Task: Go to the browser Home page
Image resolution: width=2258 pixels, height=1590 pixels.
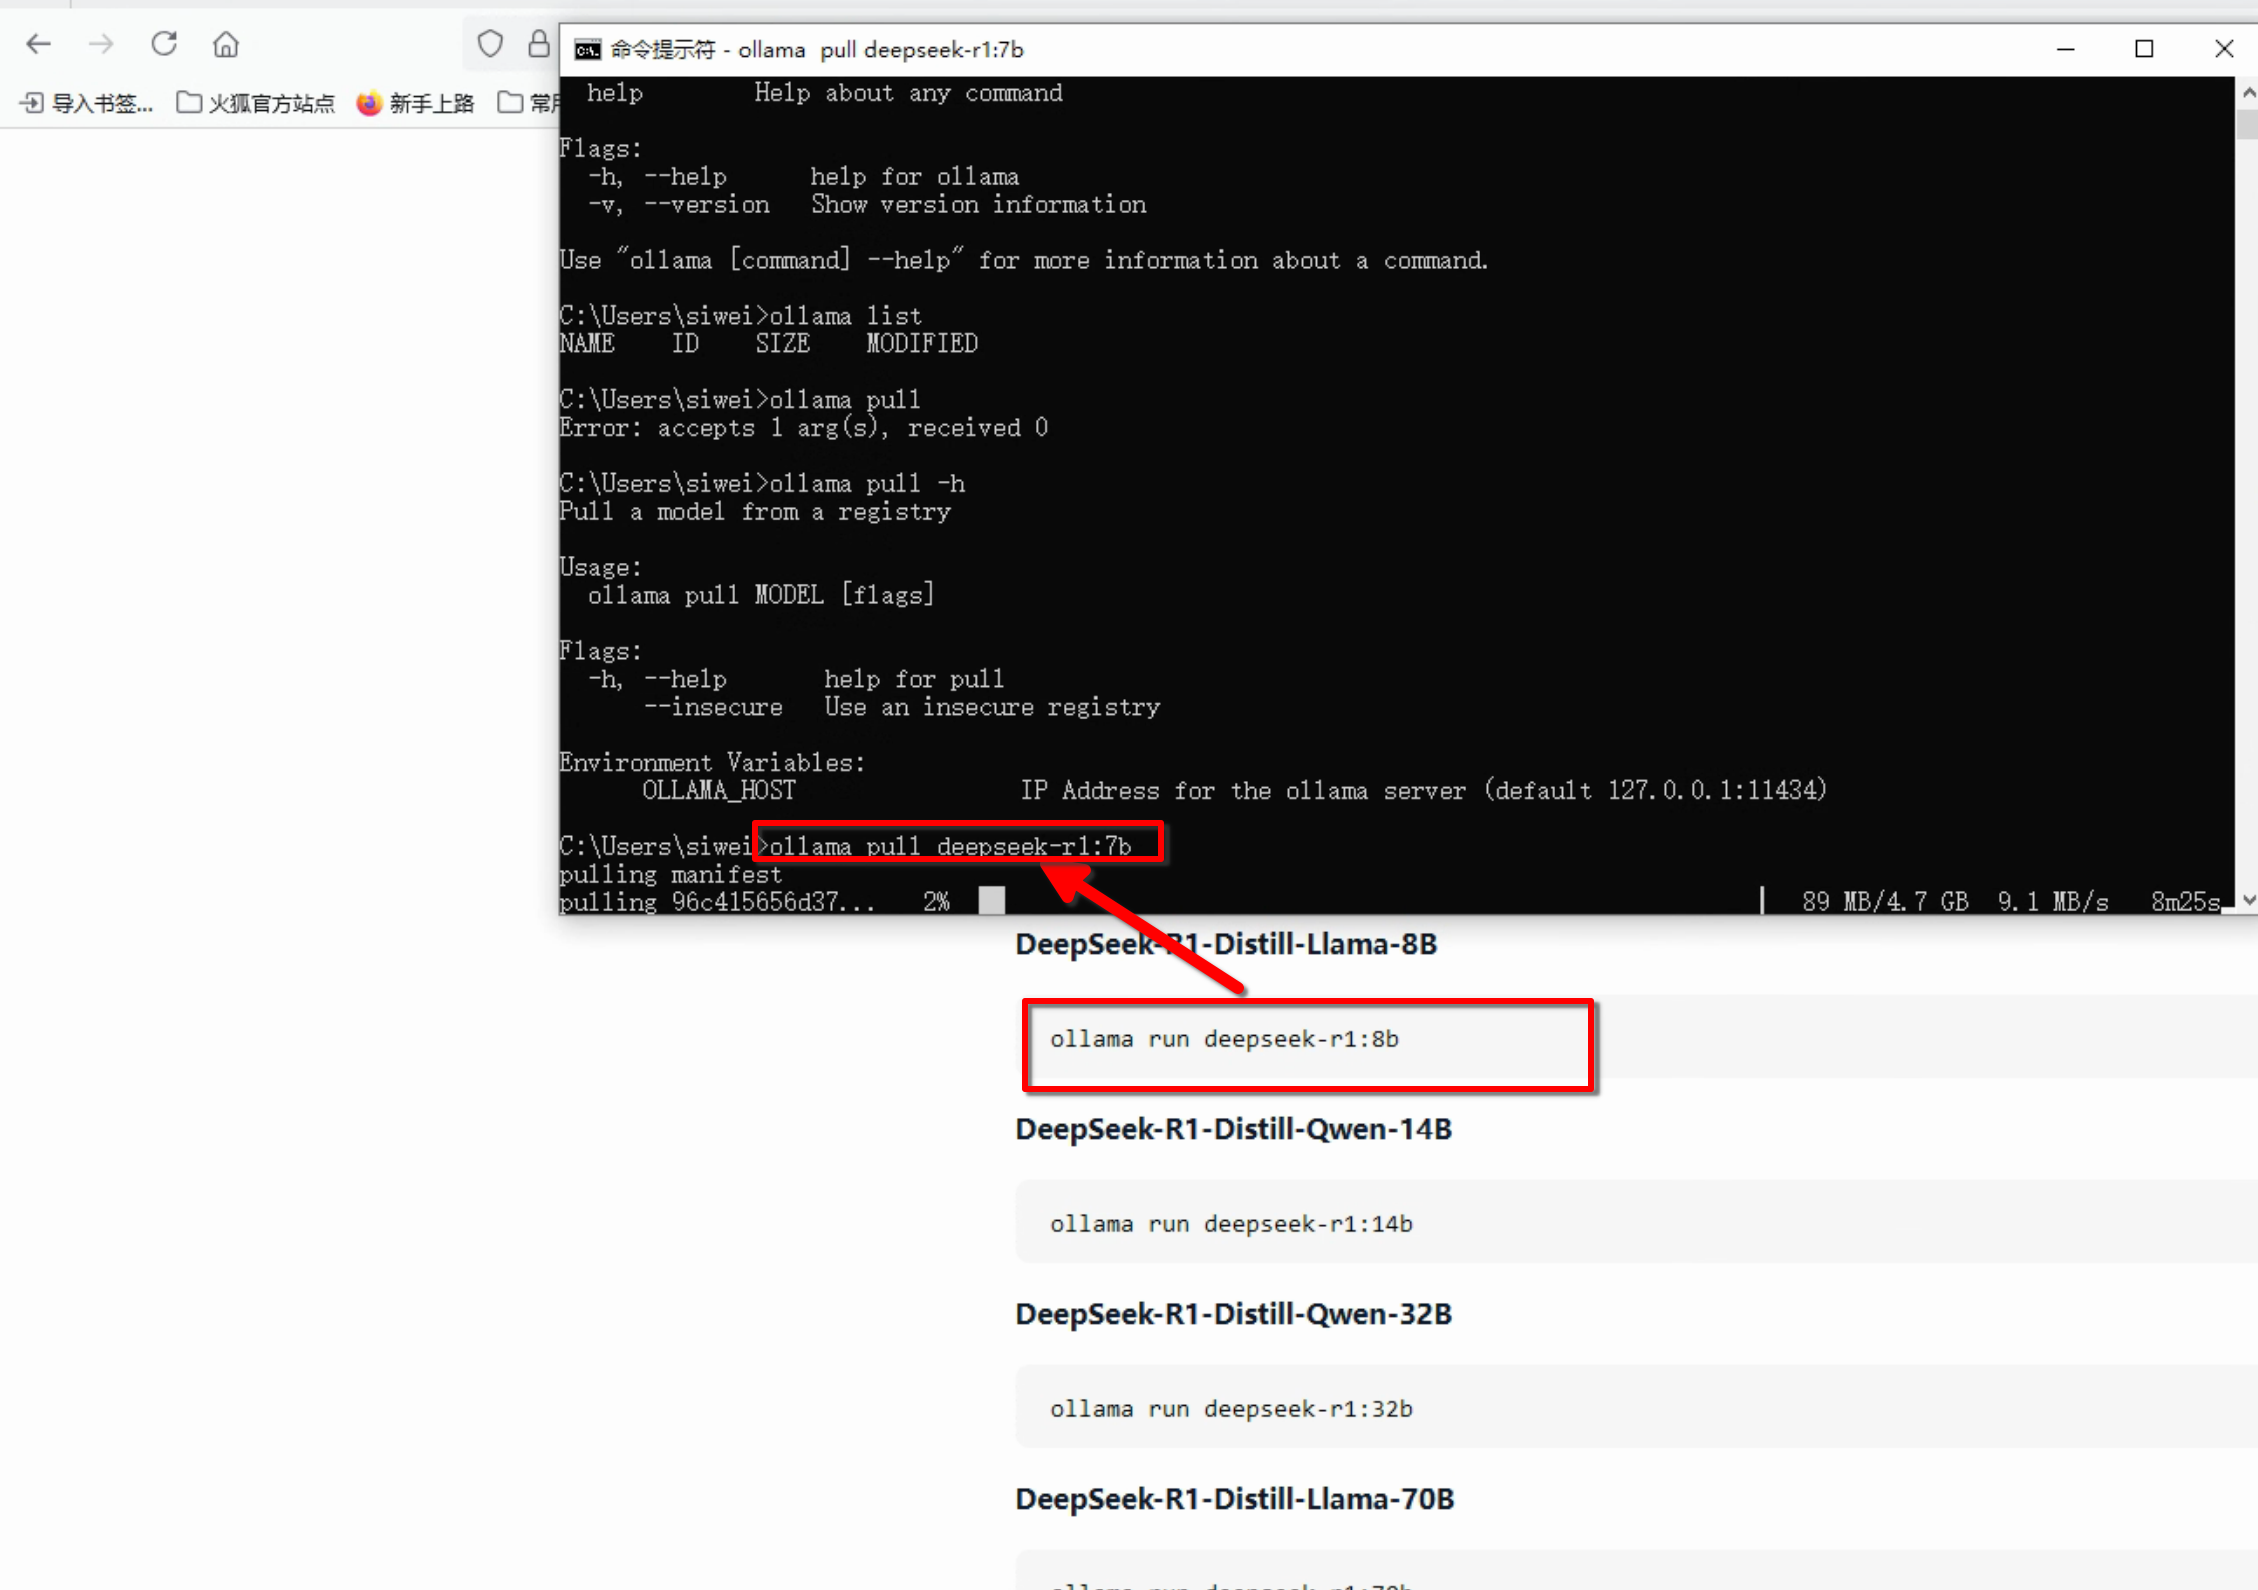Action: 226,44
